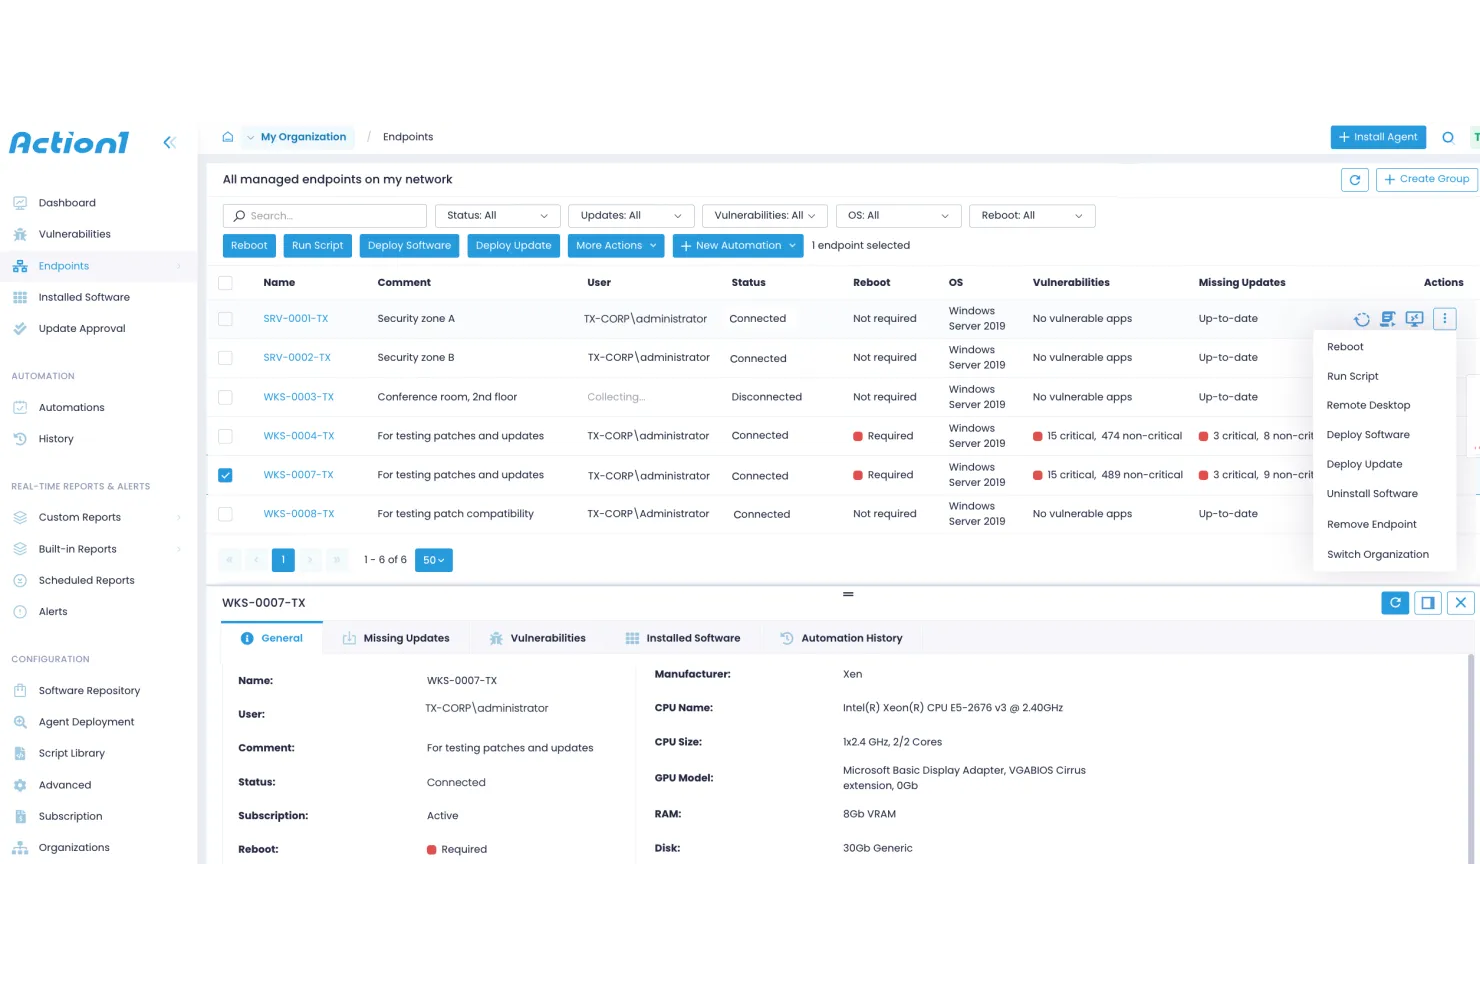Expand the WKS-0007-TX panel to full view
This screenshot has width=1480, height=987.
(x=1428, y=602)
